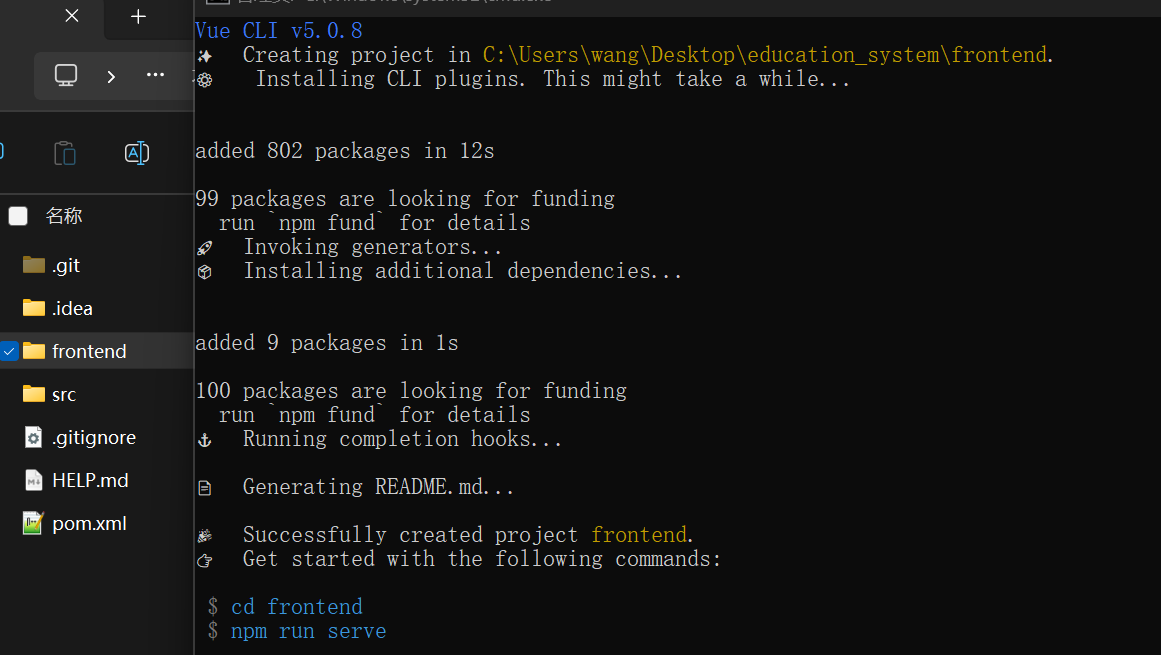Sort by the 名称 column header
This screenshot has height=655, width=1161.
(x=64, y=216)
